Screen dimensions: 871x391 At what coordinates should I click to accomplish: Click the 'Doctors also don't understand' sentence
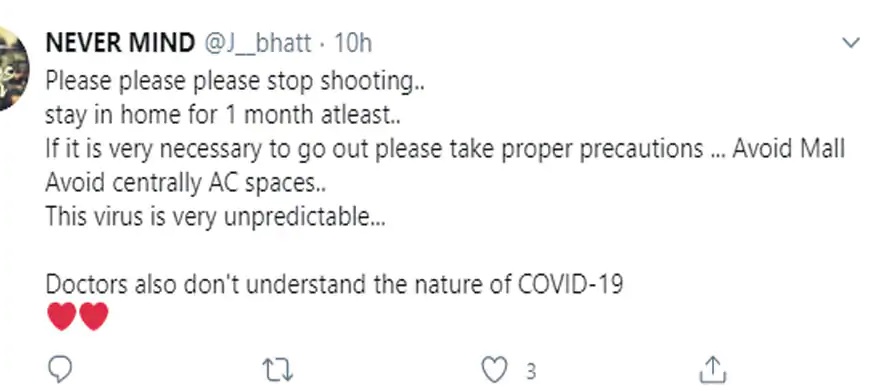(334, 284)
